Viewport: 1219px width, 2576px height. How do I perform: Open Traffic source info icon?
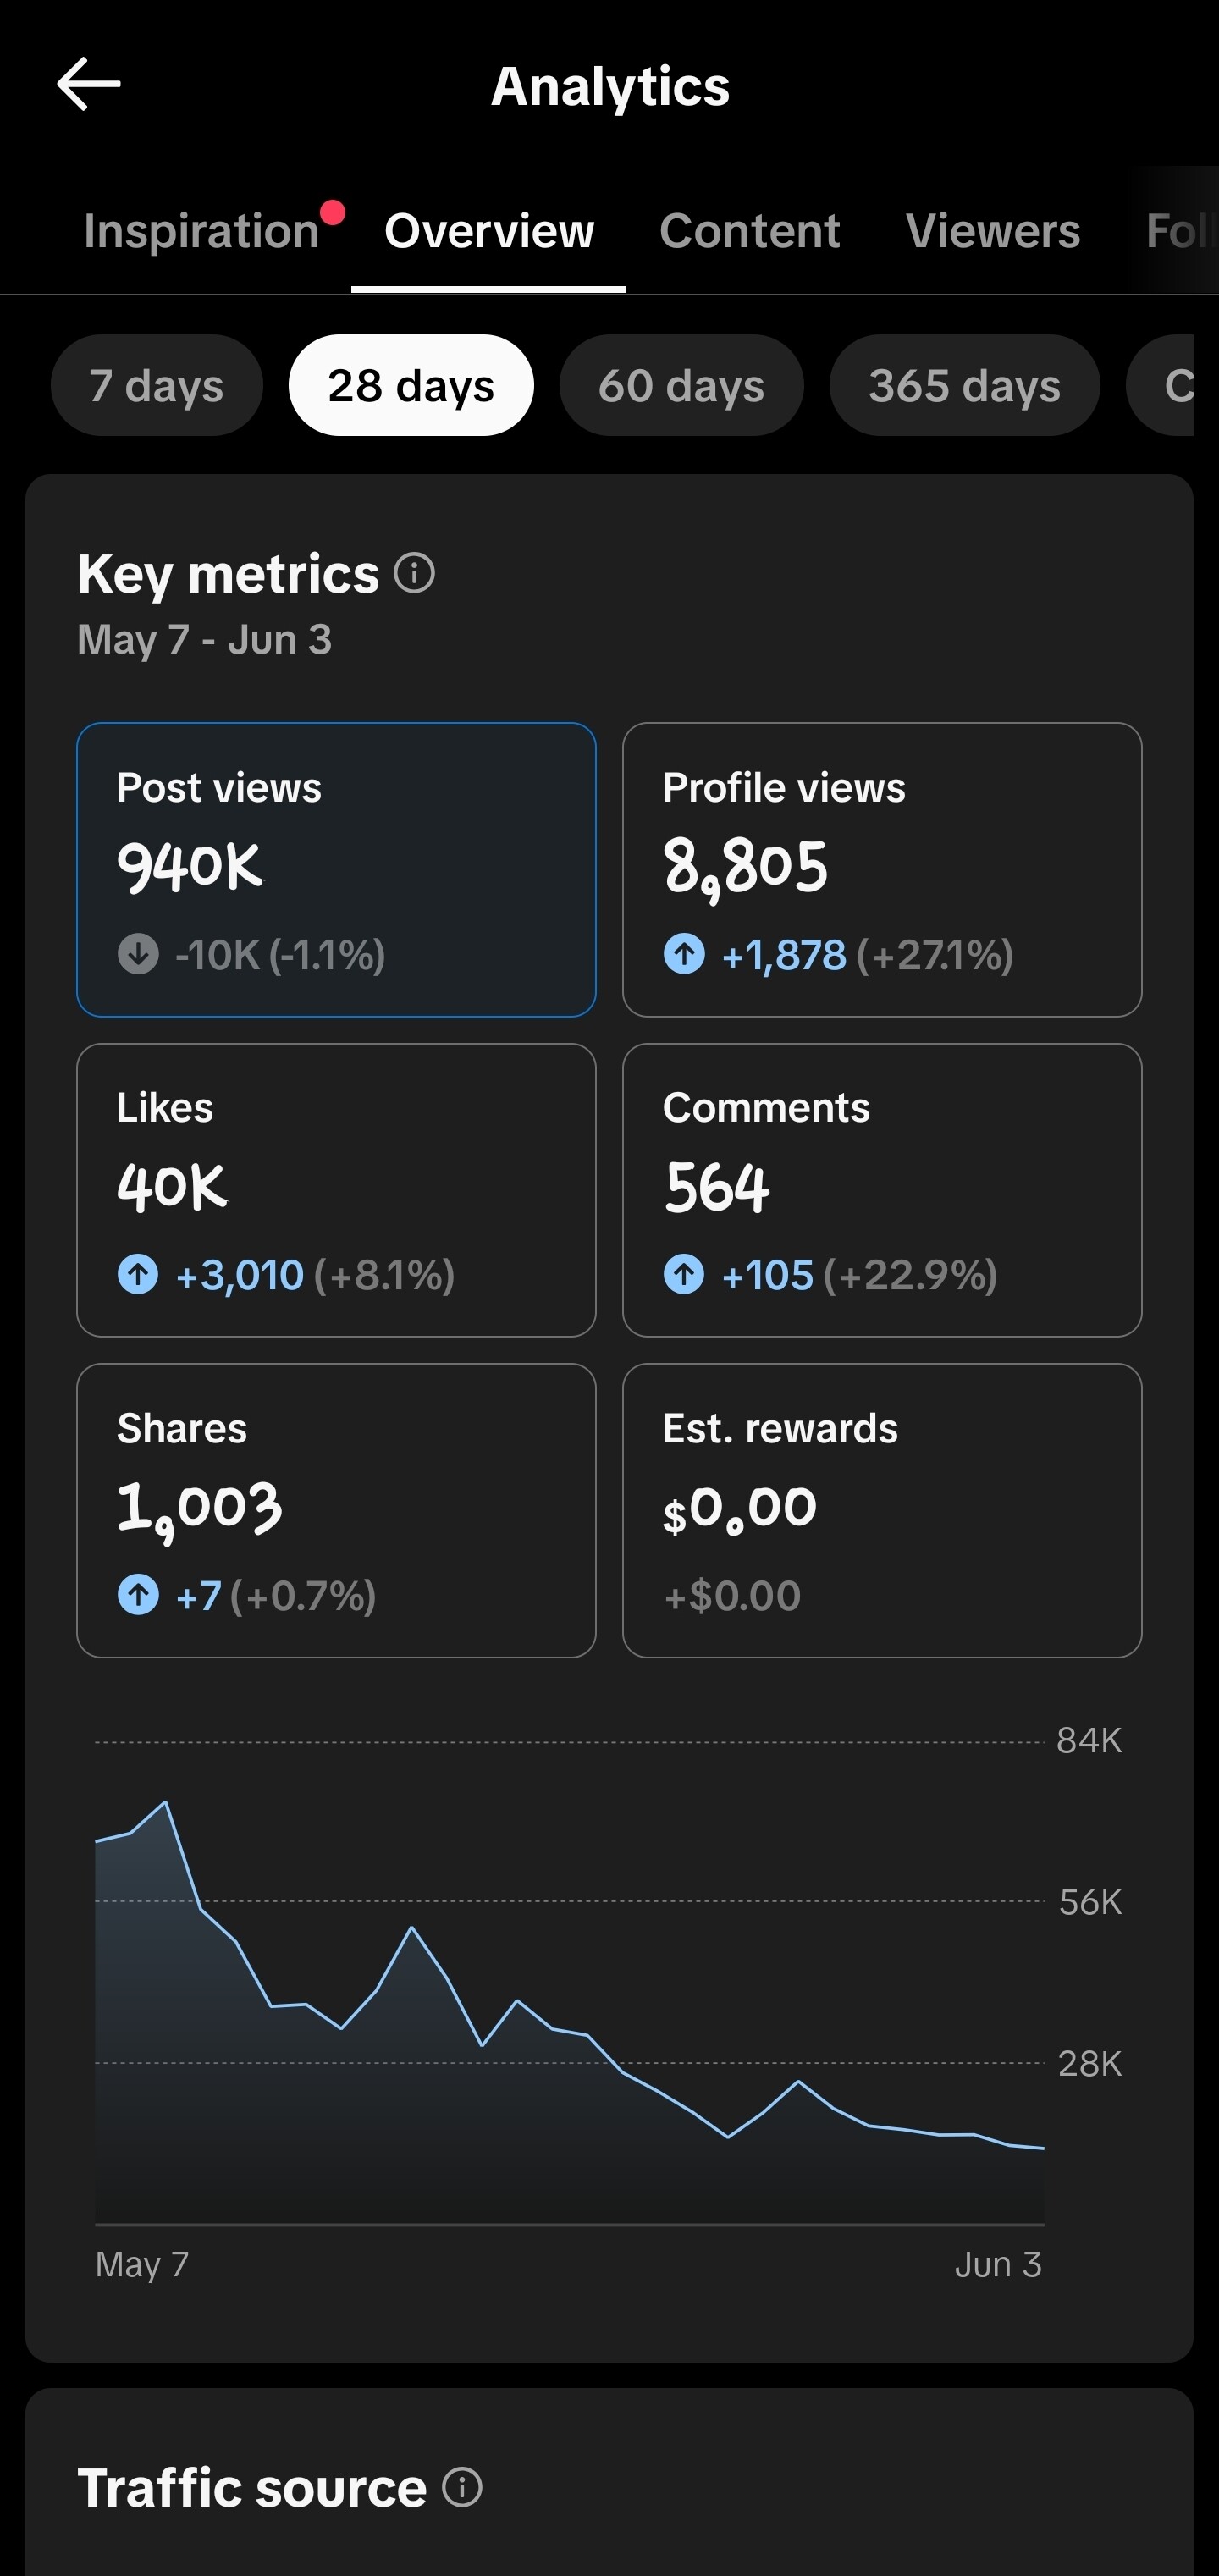(x=462, y=2487)
